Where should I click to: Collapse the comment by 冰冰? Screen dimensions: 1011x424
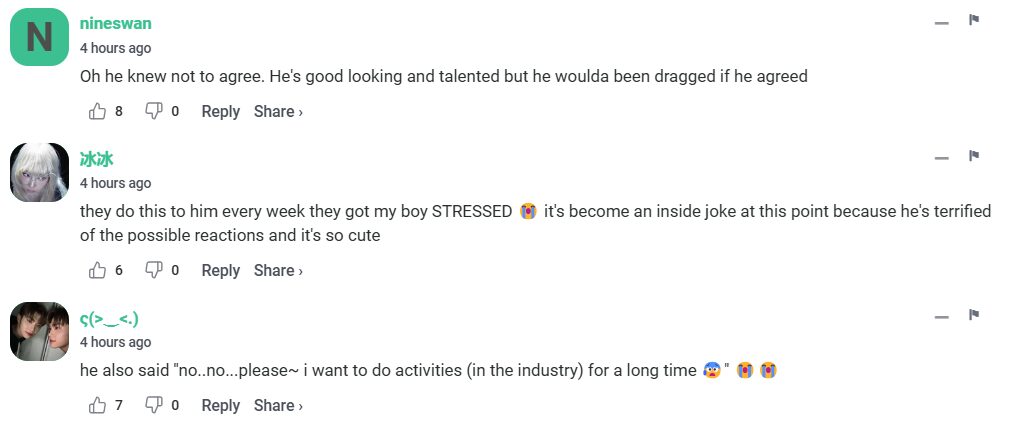[x=941, y=158]
